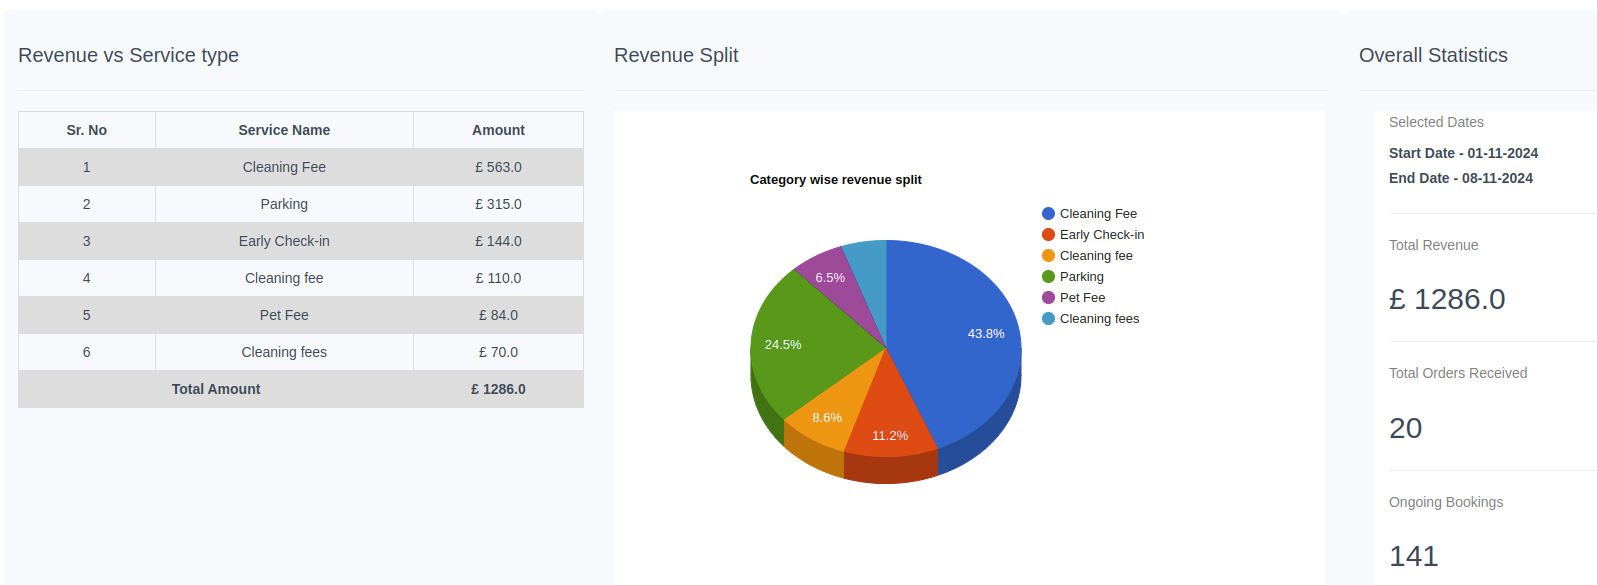The height and width of the screenshot is (585, 1597).
Task: Click the red Early Check-in legend dot
Action: click(1048, 235)
